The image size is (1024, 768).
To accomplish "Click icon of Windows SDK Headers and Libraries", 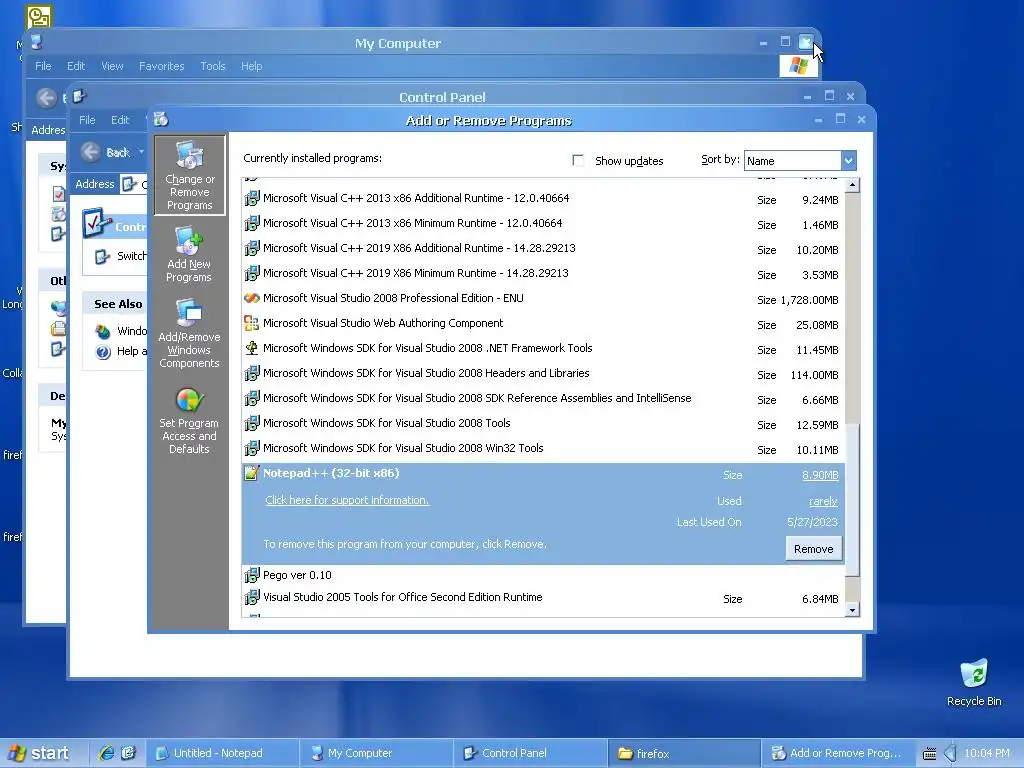I will point(251,373).
